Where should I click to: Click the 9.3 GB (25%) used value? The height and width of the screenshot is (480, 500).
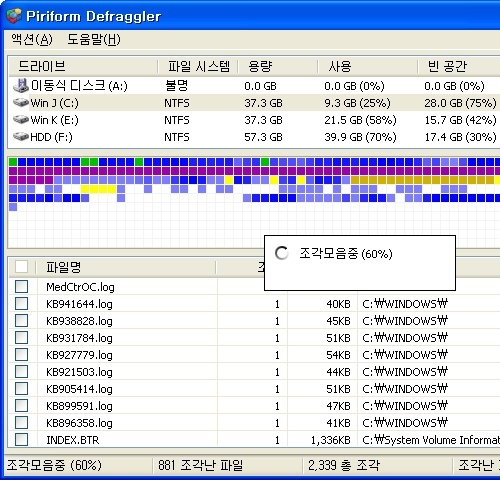pyautogui.click(x=357, y=103)
